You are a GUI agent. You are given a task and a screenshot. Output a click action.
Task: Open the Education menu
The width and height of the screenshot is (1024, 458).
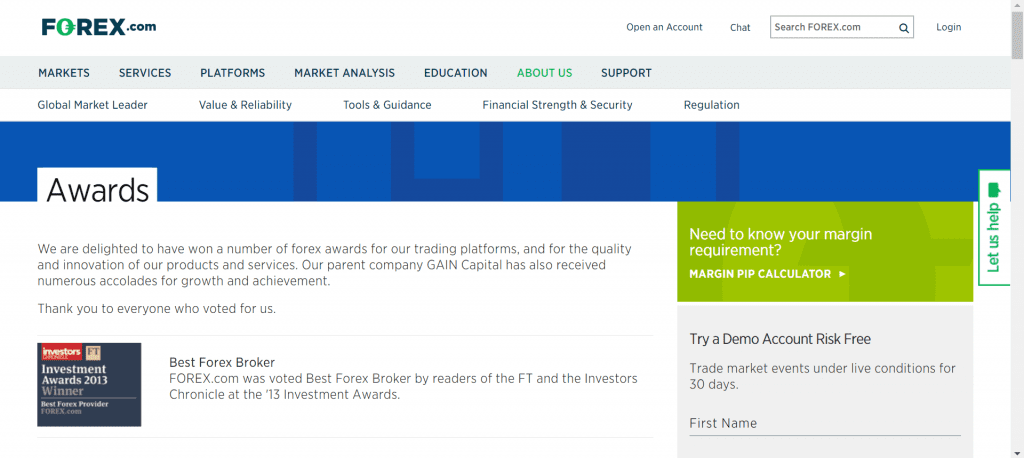455,73
